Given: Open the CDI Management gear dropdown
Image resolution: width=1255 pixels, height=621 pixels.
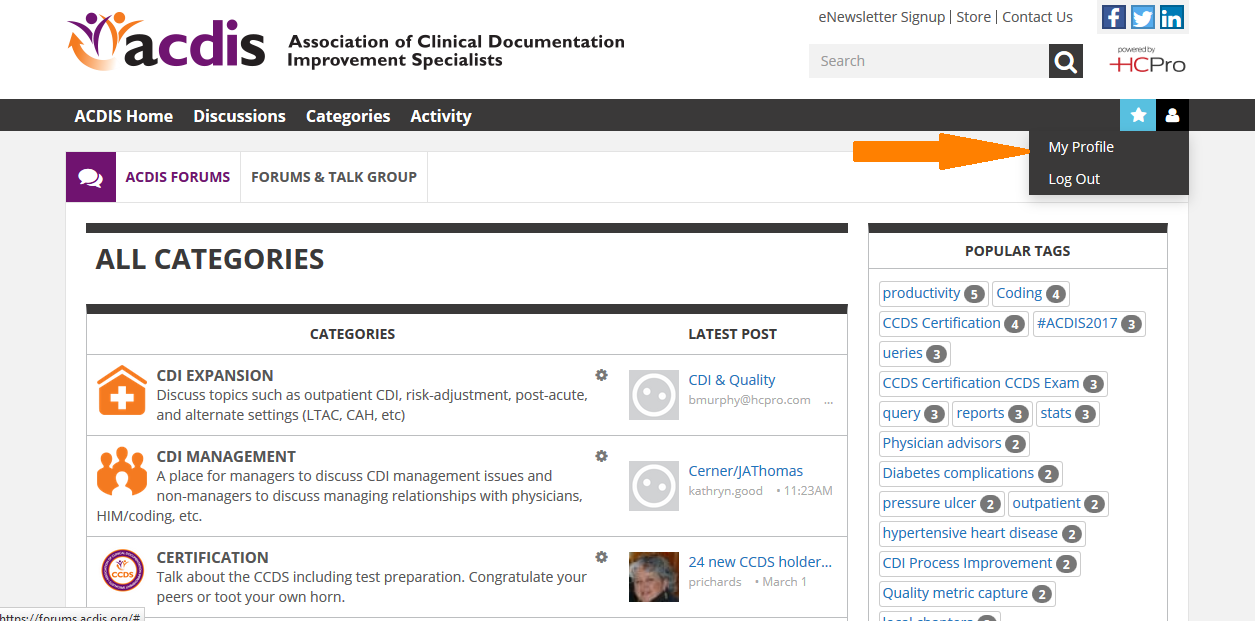Looking at the screenshot, I should point(601,455).
